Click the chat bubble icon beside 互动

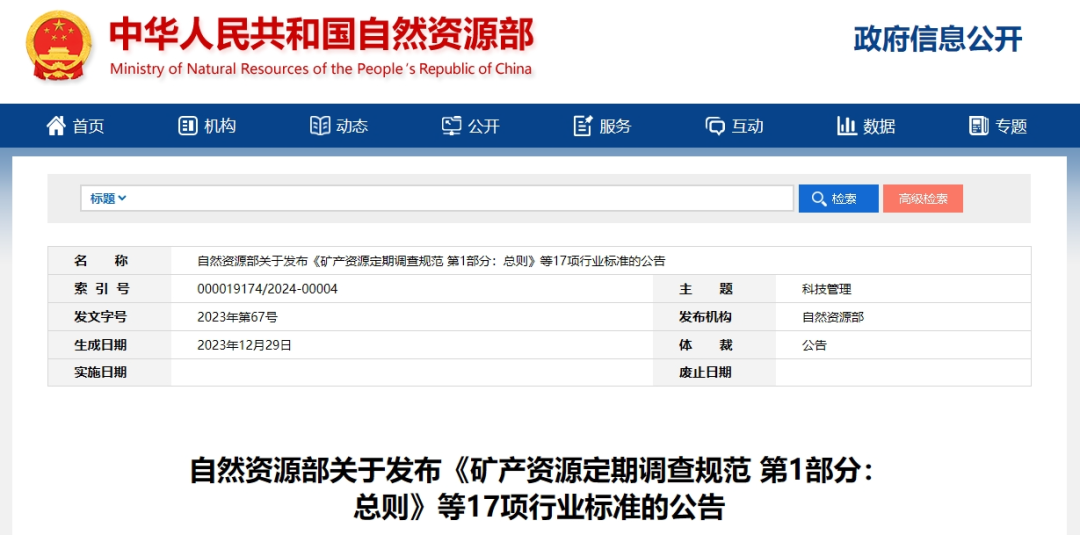715,126
